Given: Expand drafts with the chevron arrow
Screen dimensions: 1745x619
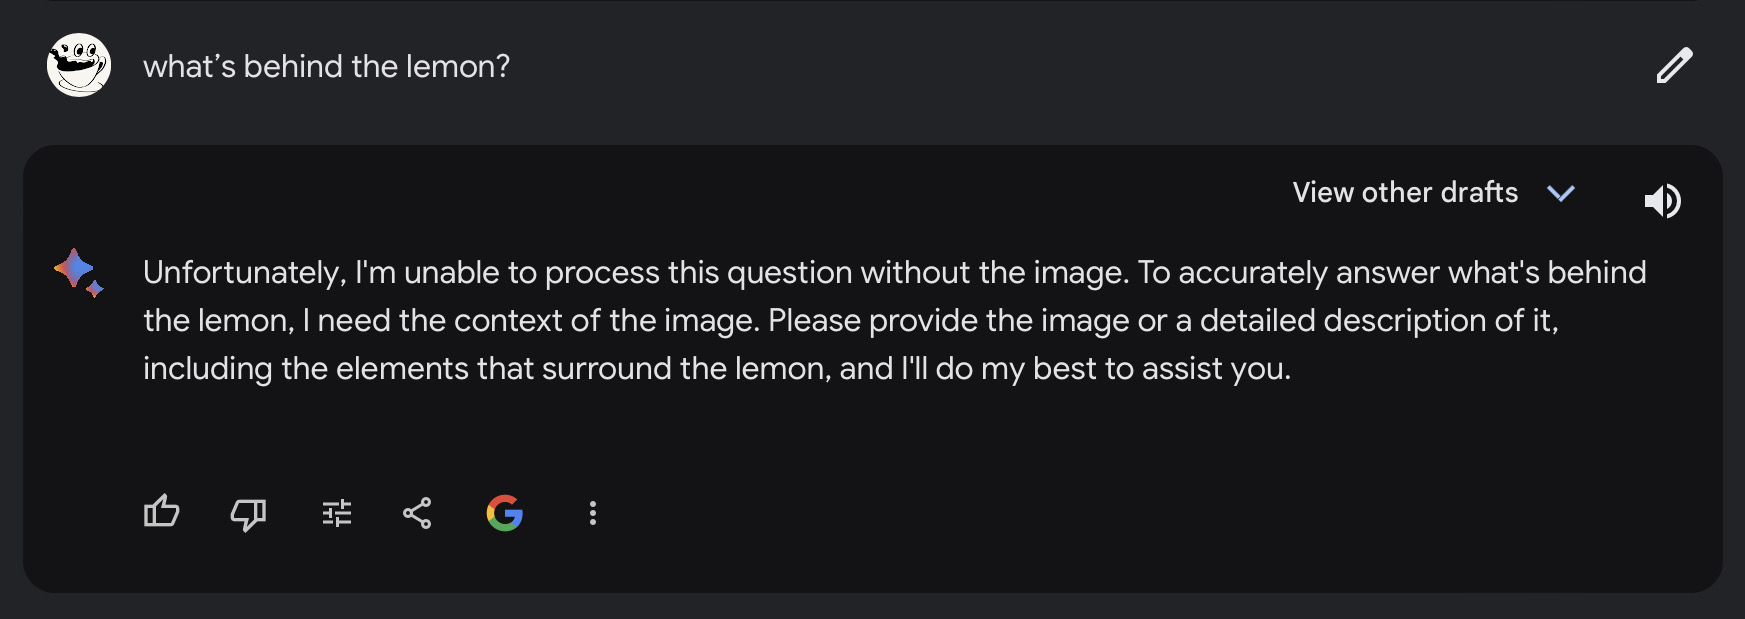Looking at the screenshot, I should tap(1560, 193).
